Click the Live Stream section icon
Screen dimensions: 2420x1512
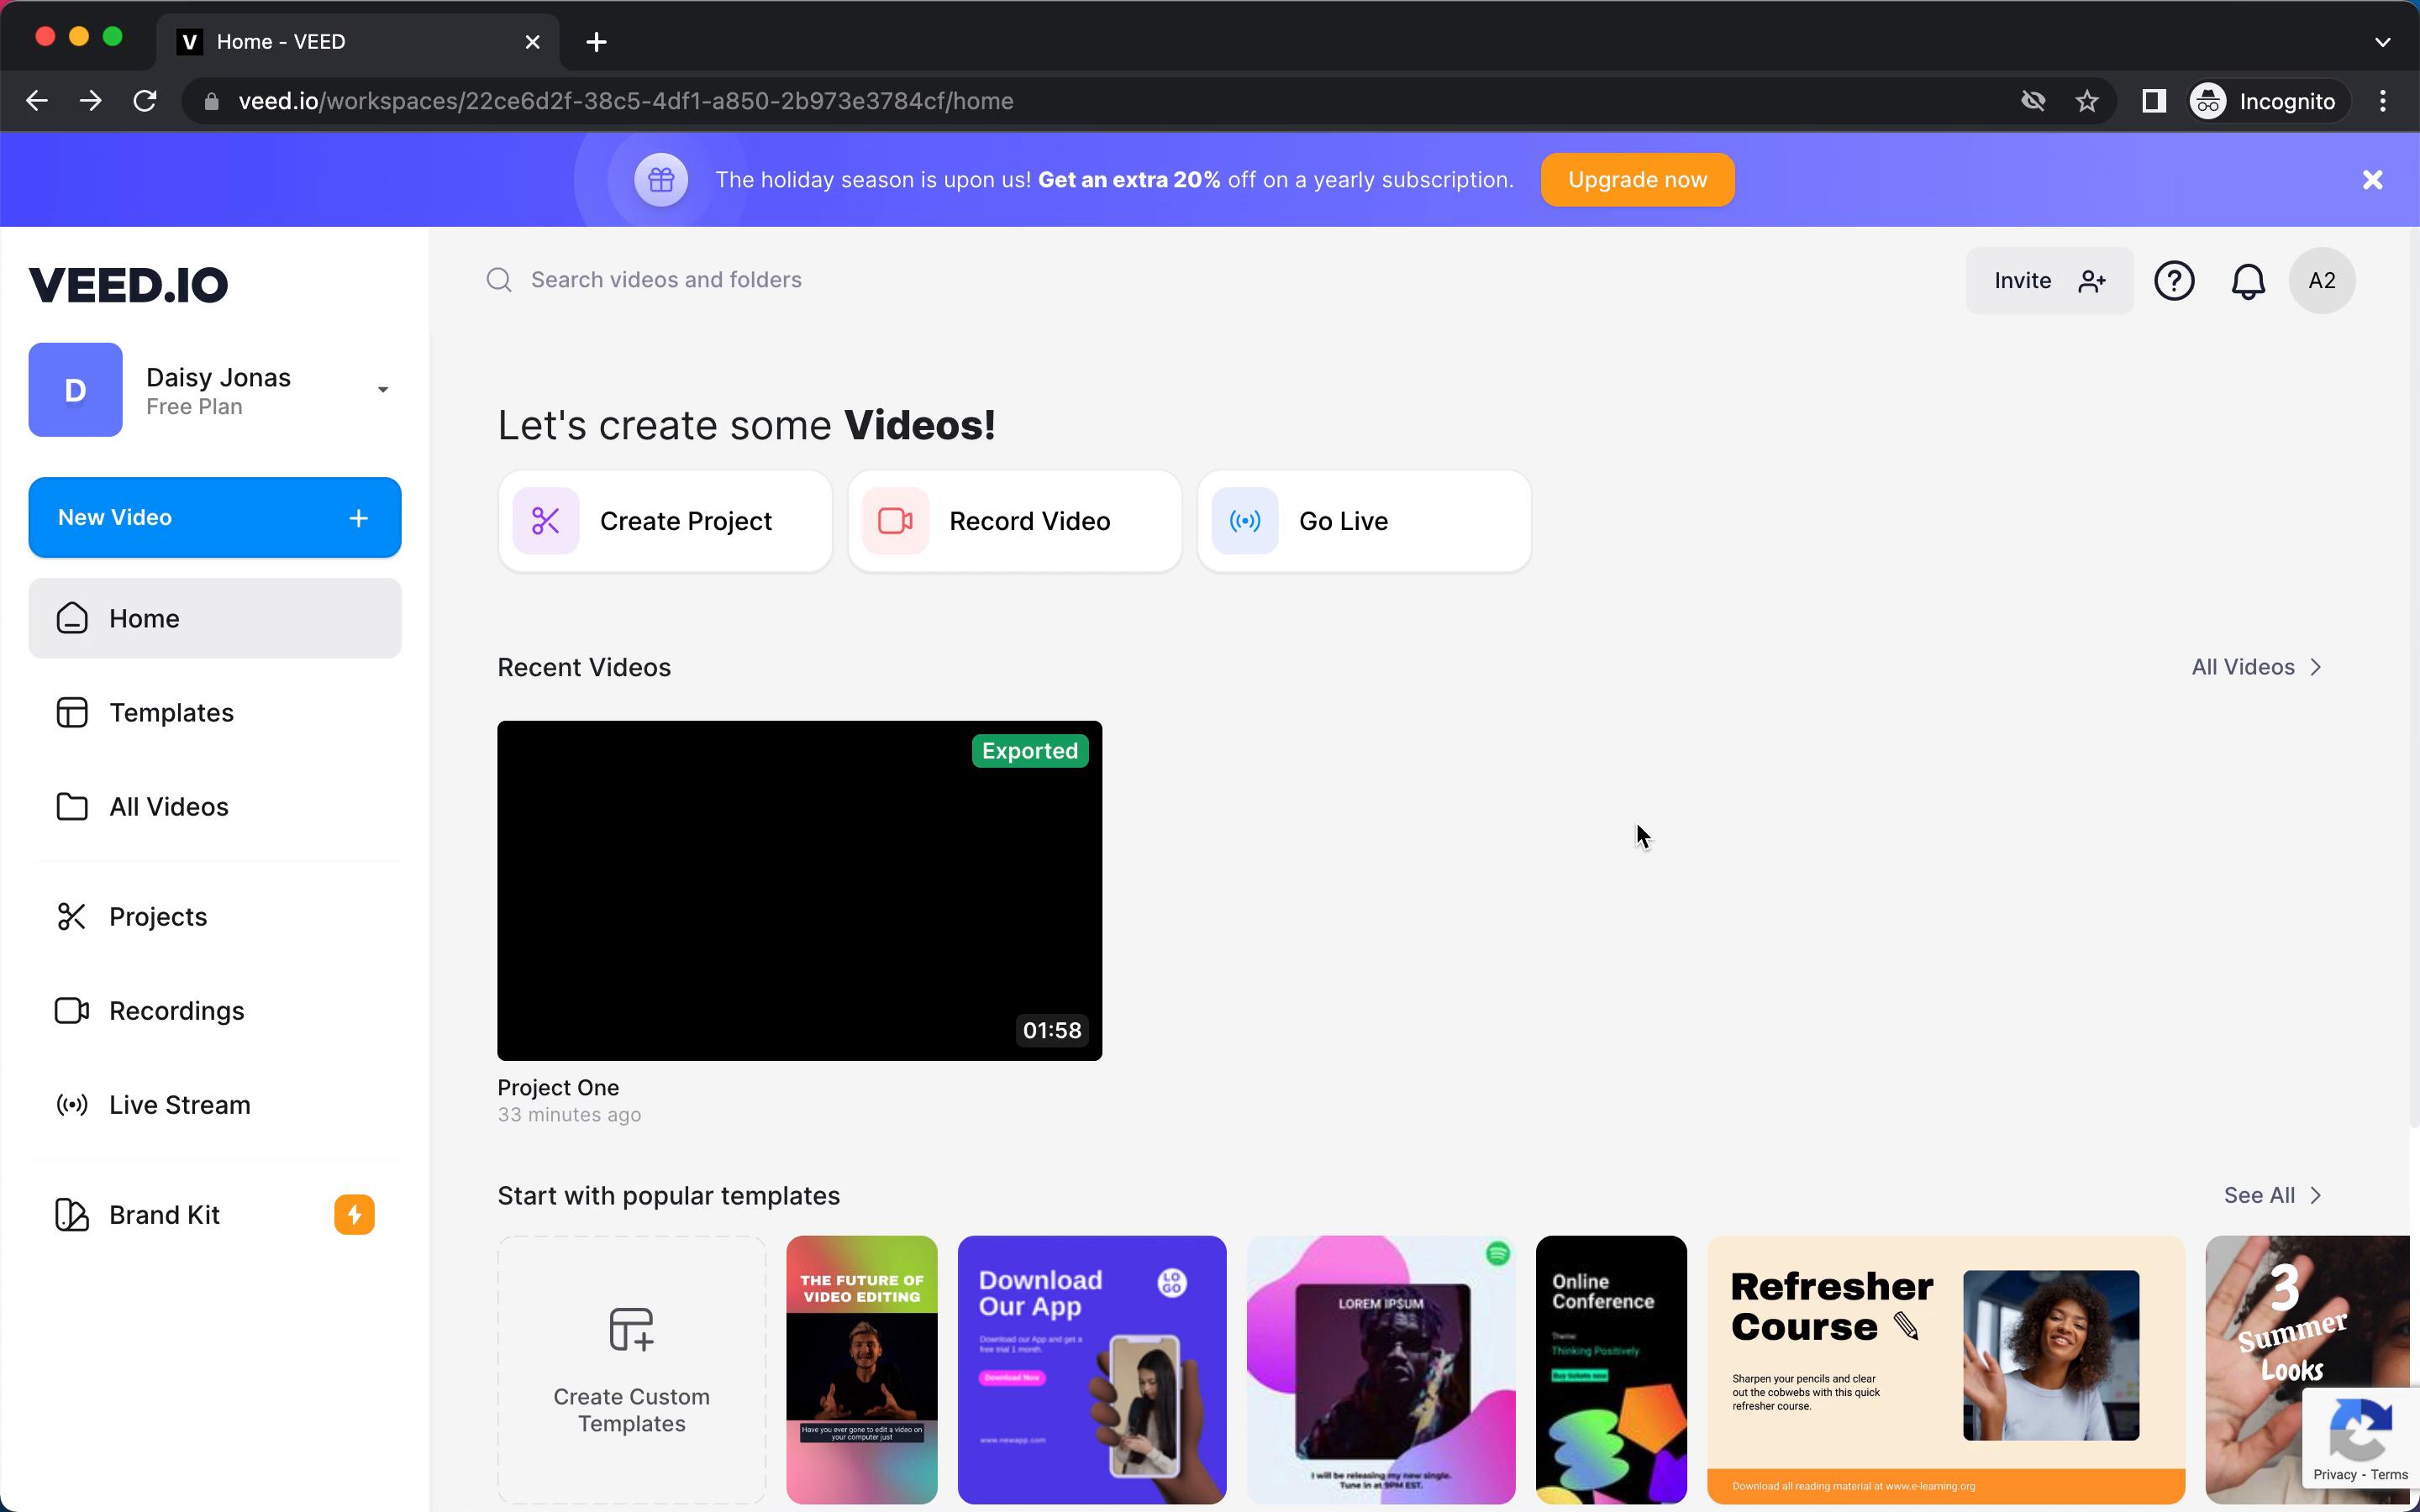(71, 1105)
